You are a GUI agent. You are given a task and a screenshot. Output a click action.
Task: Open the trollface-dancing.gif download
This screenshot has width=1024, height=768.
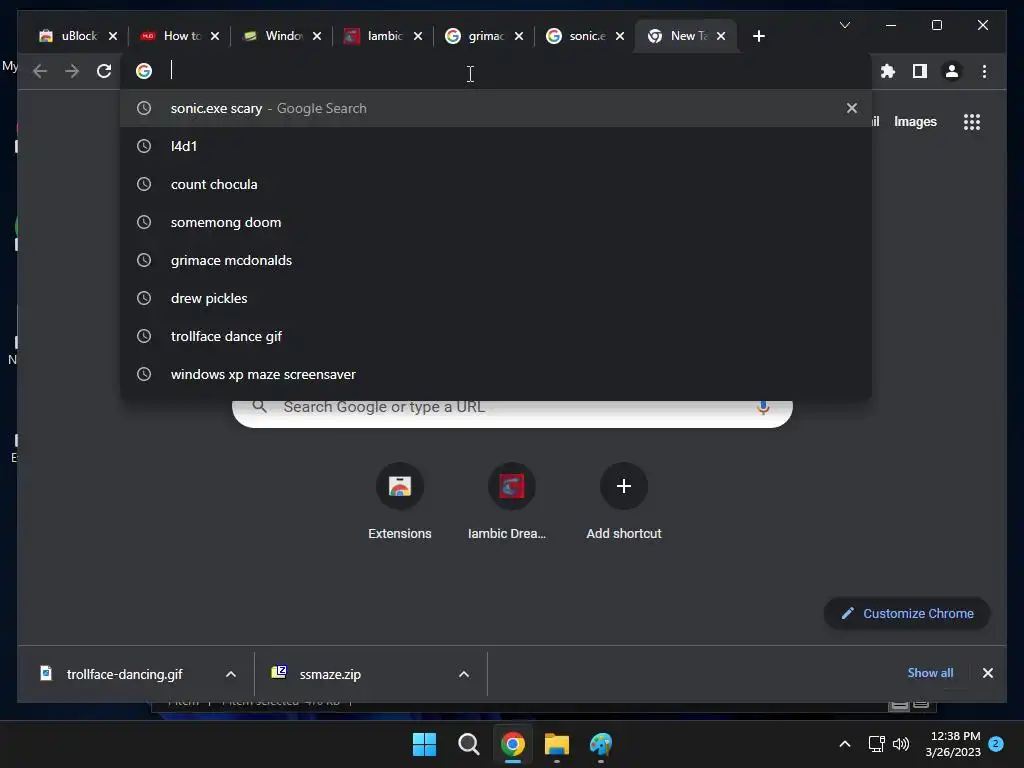[123, 674]
